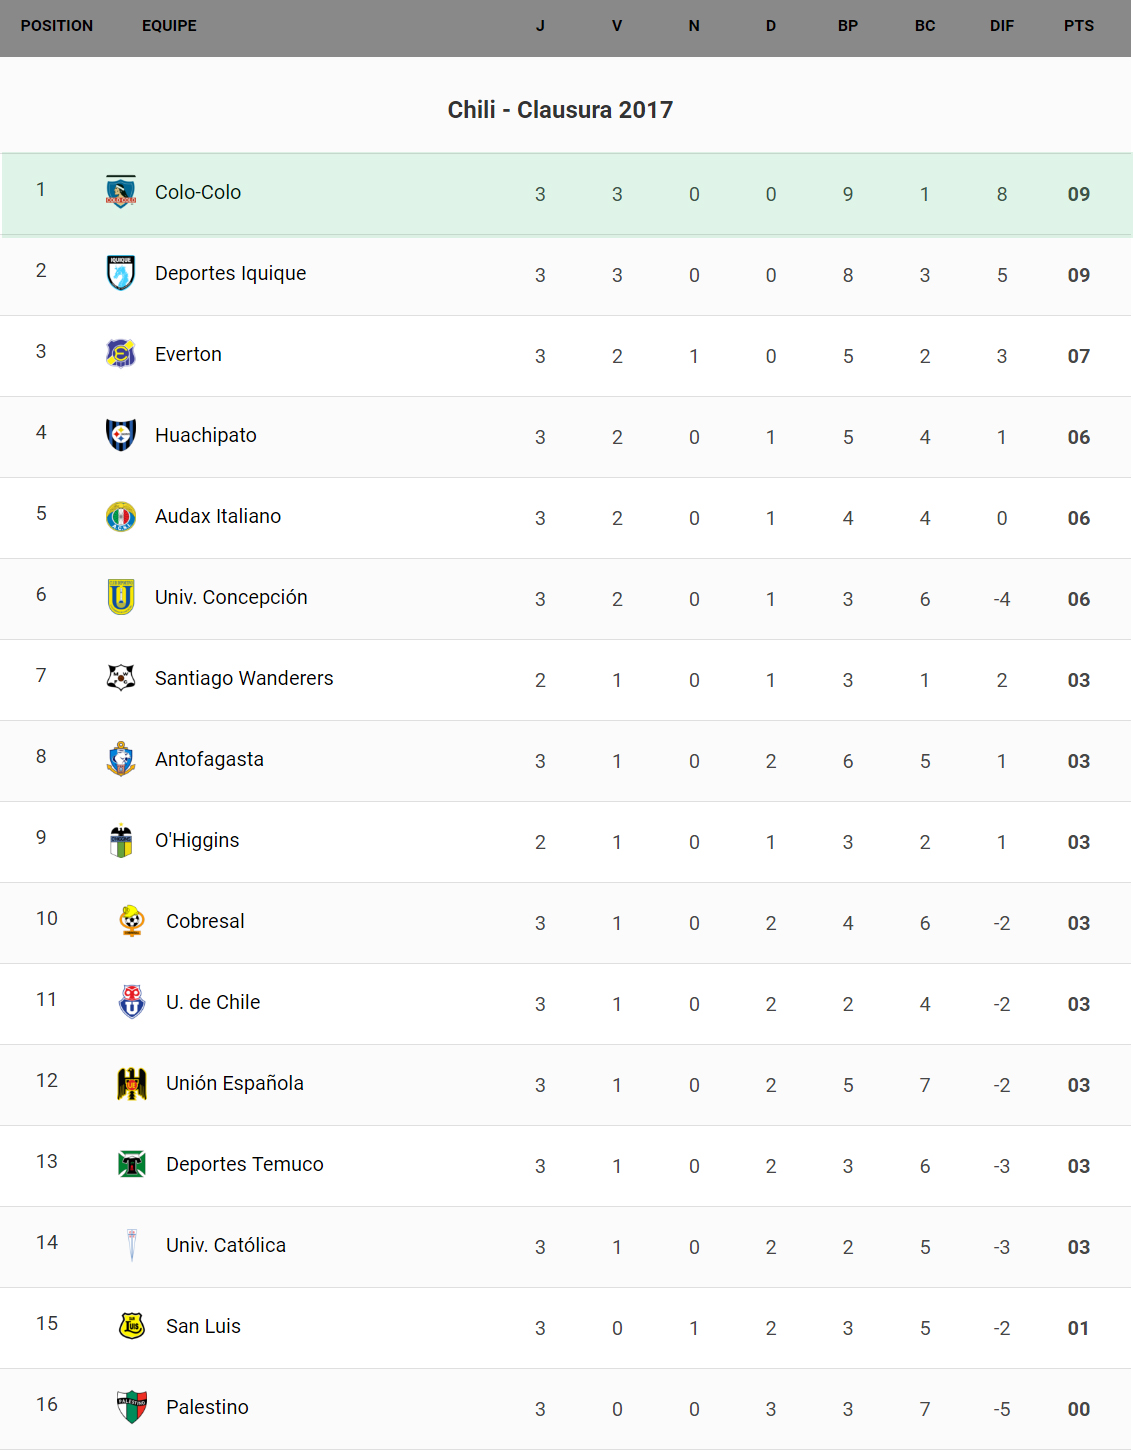Click the Audax Italiano round badge
This screenshot has width=1133, height=1452.
tap(121, 516)
